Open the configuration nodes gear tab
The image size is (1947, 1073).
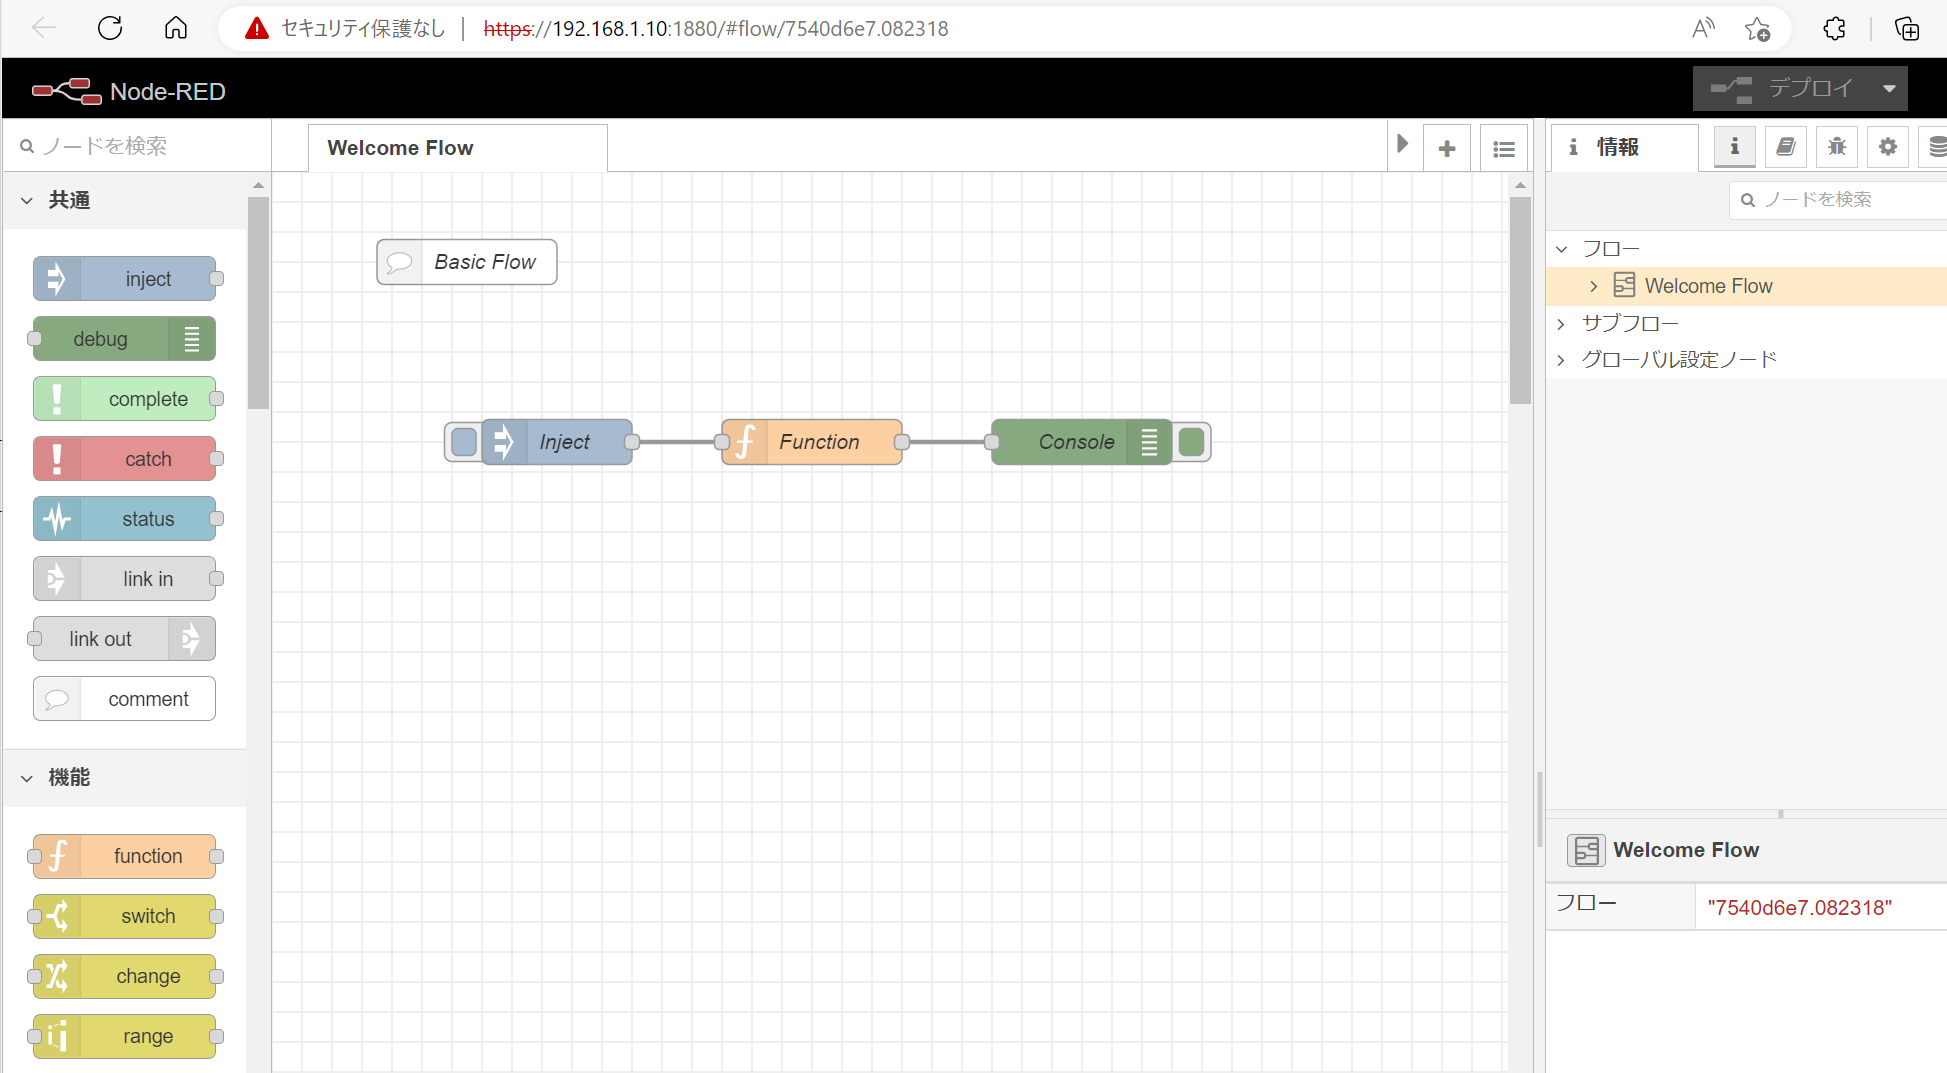click(1887, 147)
